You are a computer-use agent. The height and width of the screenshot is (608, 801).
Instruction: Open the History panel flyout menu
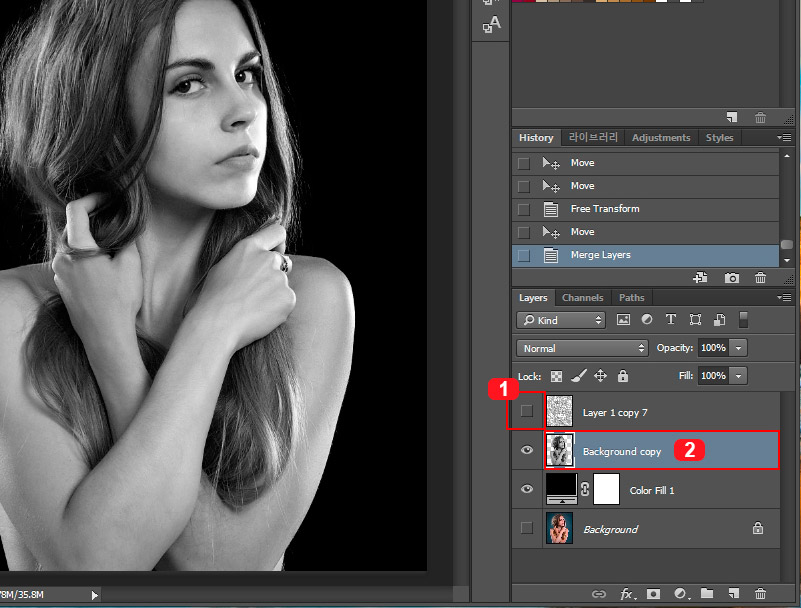(x=784, y=137)
